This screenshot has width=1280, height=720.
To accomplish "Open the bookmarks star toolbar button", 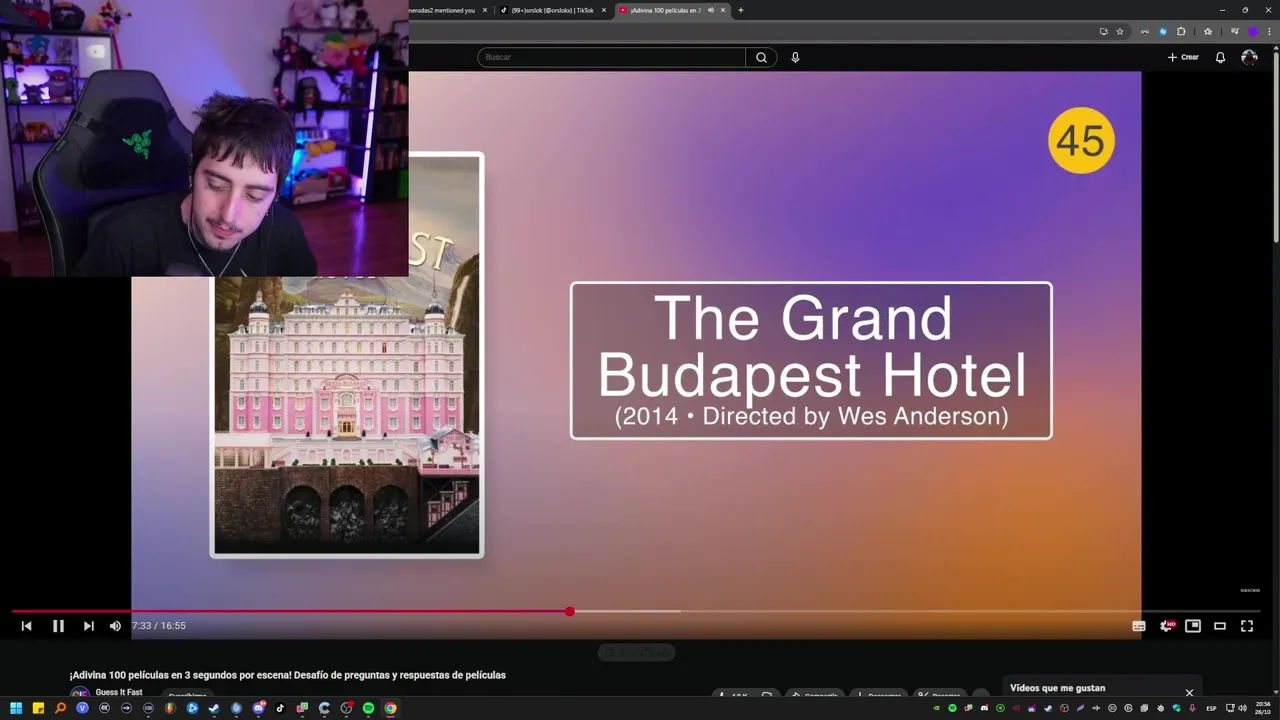I will (x=1208, y=32).
